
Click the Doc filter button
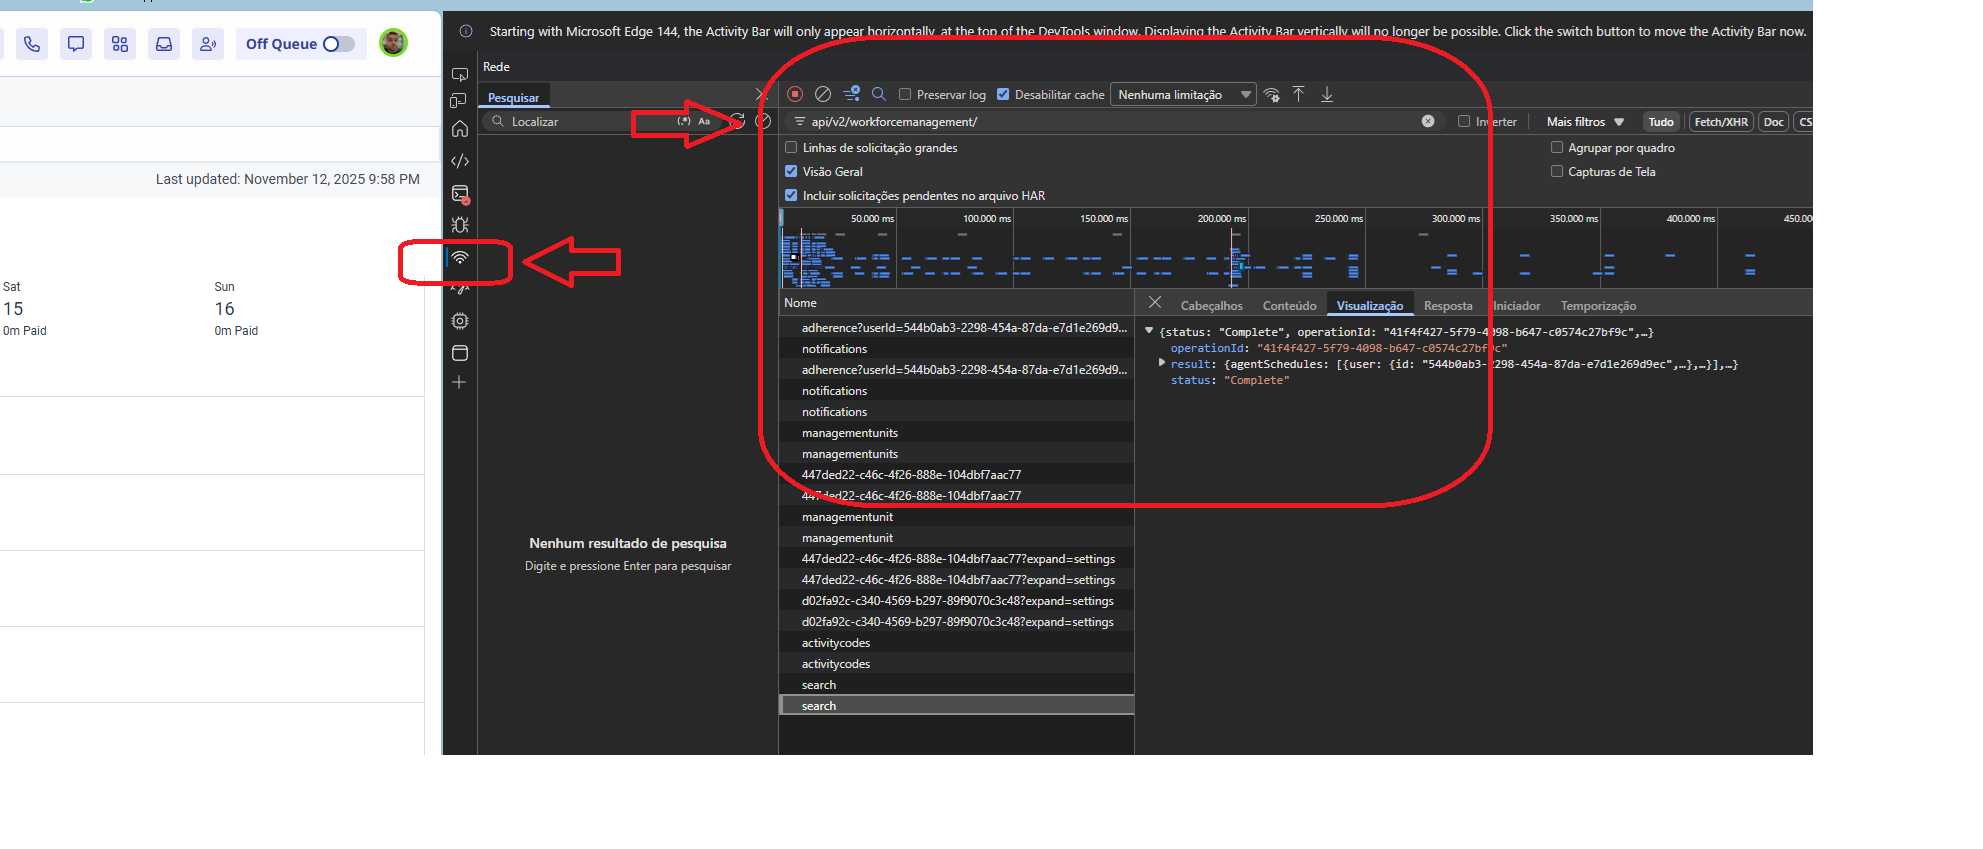1773,122
